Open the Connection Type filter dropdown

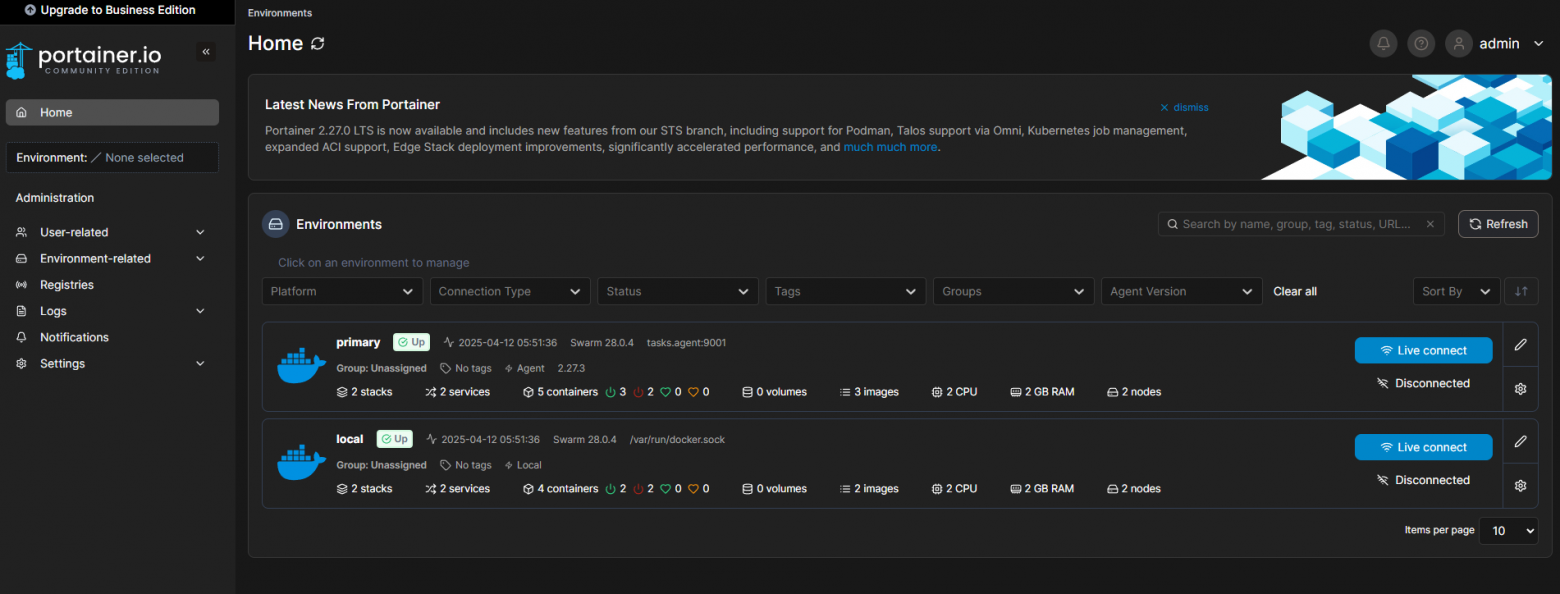(x=510, y=291)
